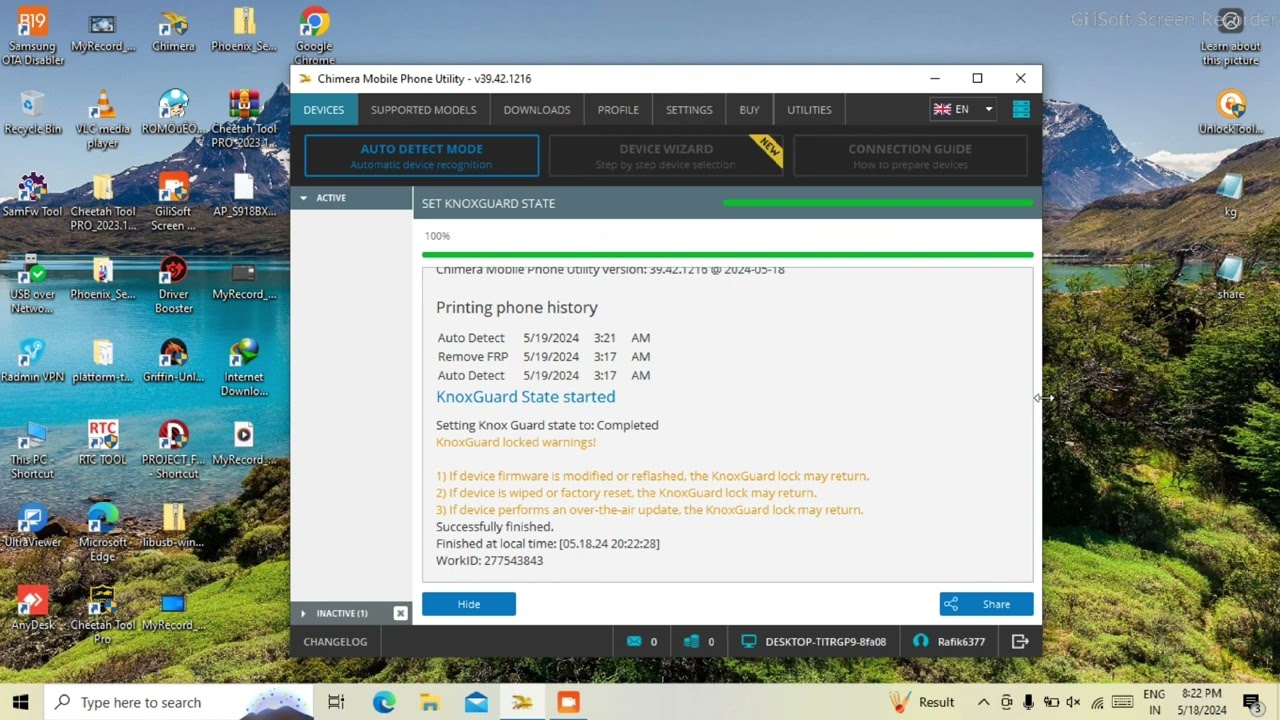Screen dimensions: 1280x720
Task: Click the messages envelope icon in Chimera status bar
Action: pos(634,641)
